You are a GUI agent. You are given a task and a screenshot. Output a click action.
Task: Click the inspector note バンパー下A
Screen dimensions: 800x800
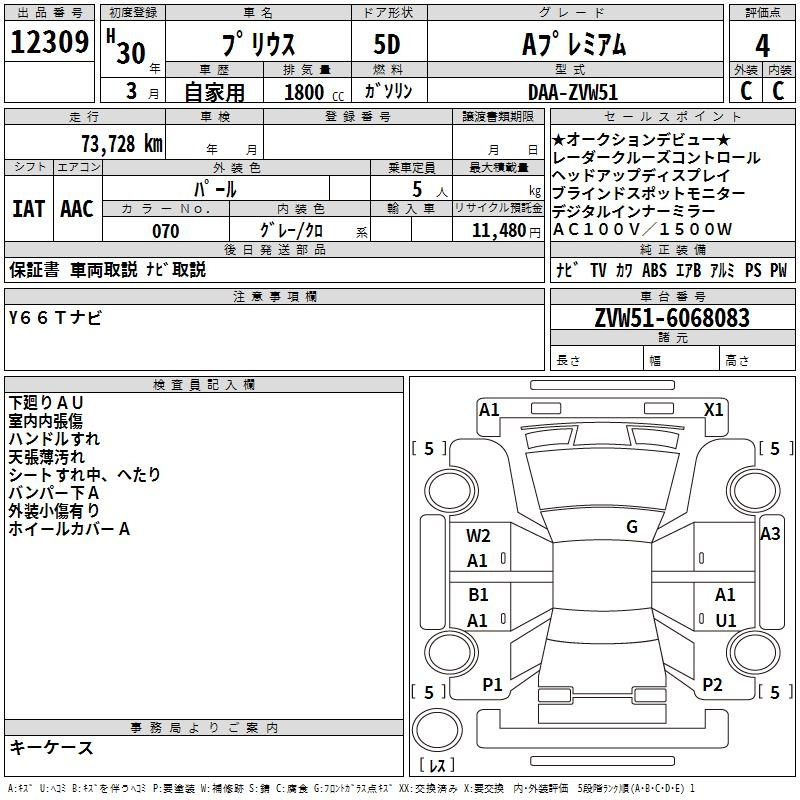point(54,492)
